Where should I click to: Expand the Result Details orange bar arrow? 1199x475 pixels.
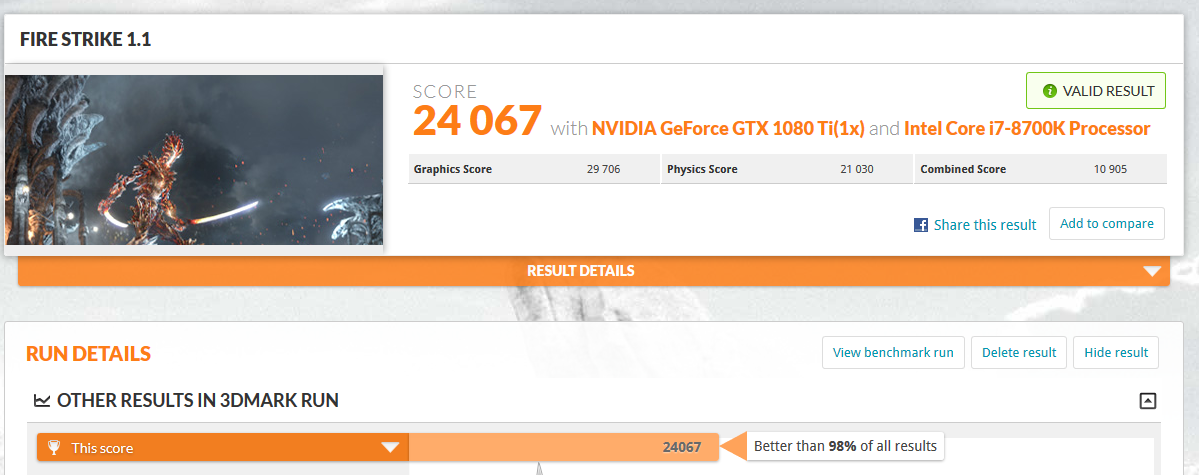pos(1152,271)
